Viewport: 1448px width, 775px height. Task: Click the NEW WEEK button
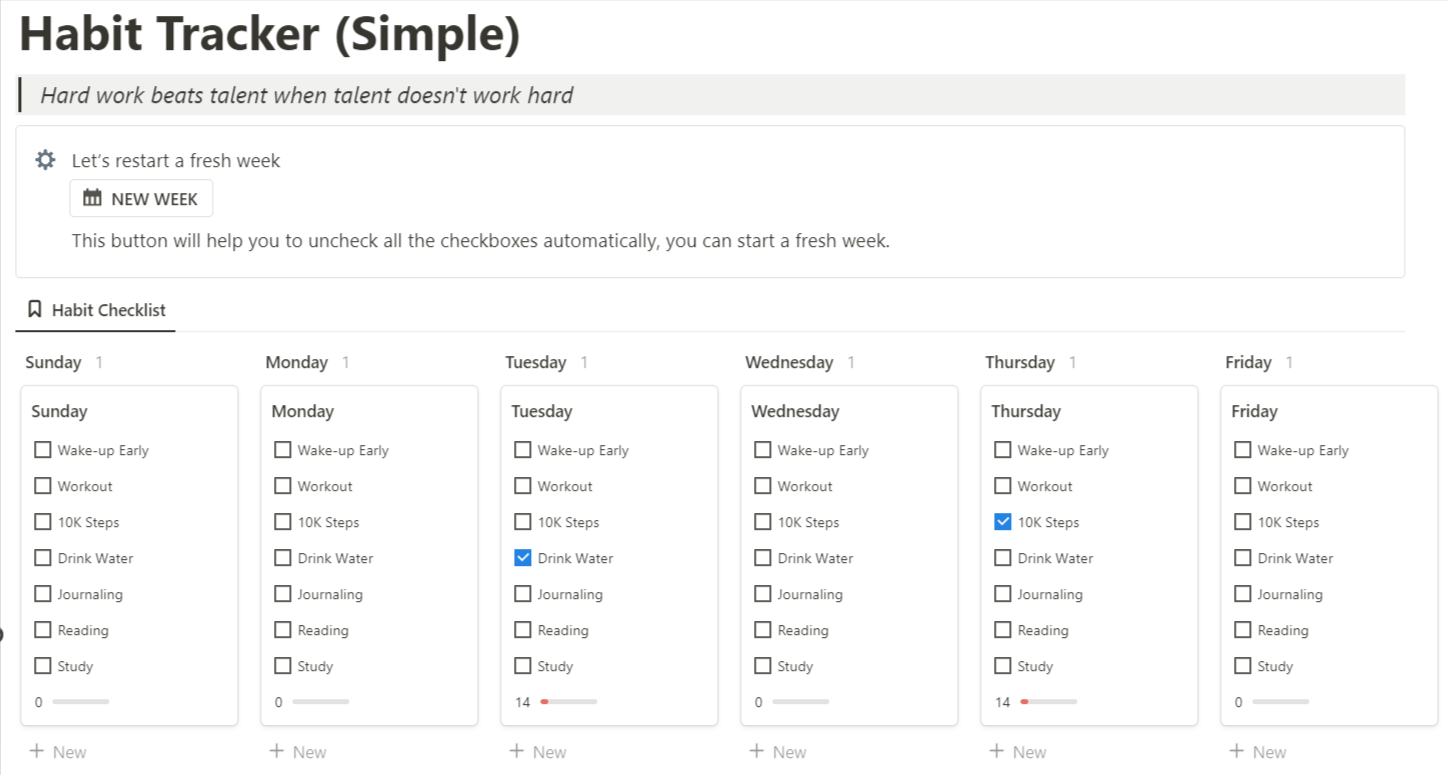[141, 198]
